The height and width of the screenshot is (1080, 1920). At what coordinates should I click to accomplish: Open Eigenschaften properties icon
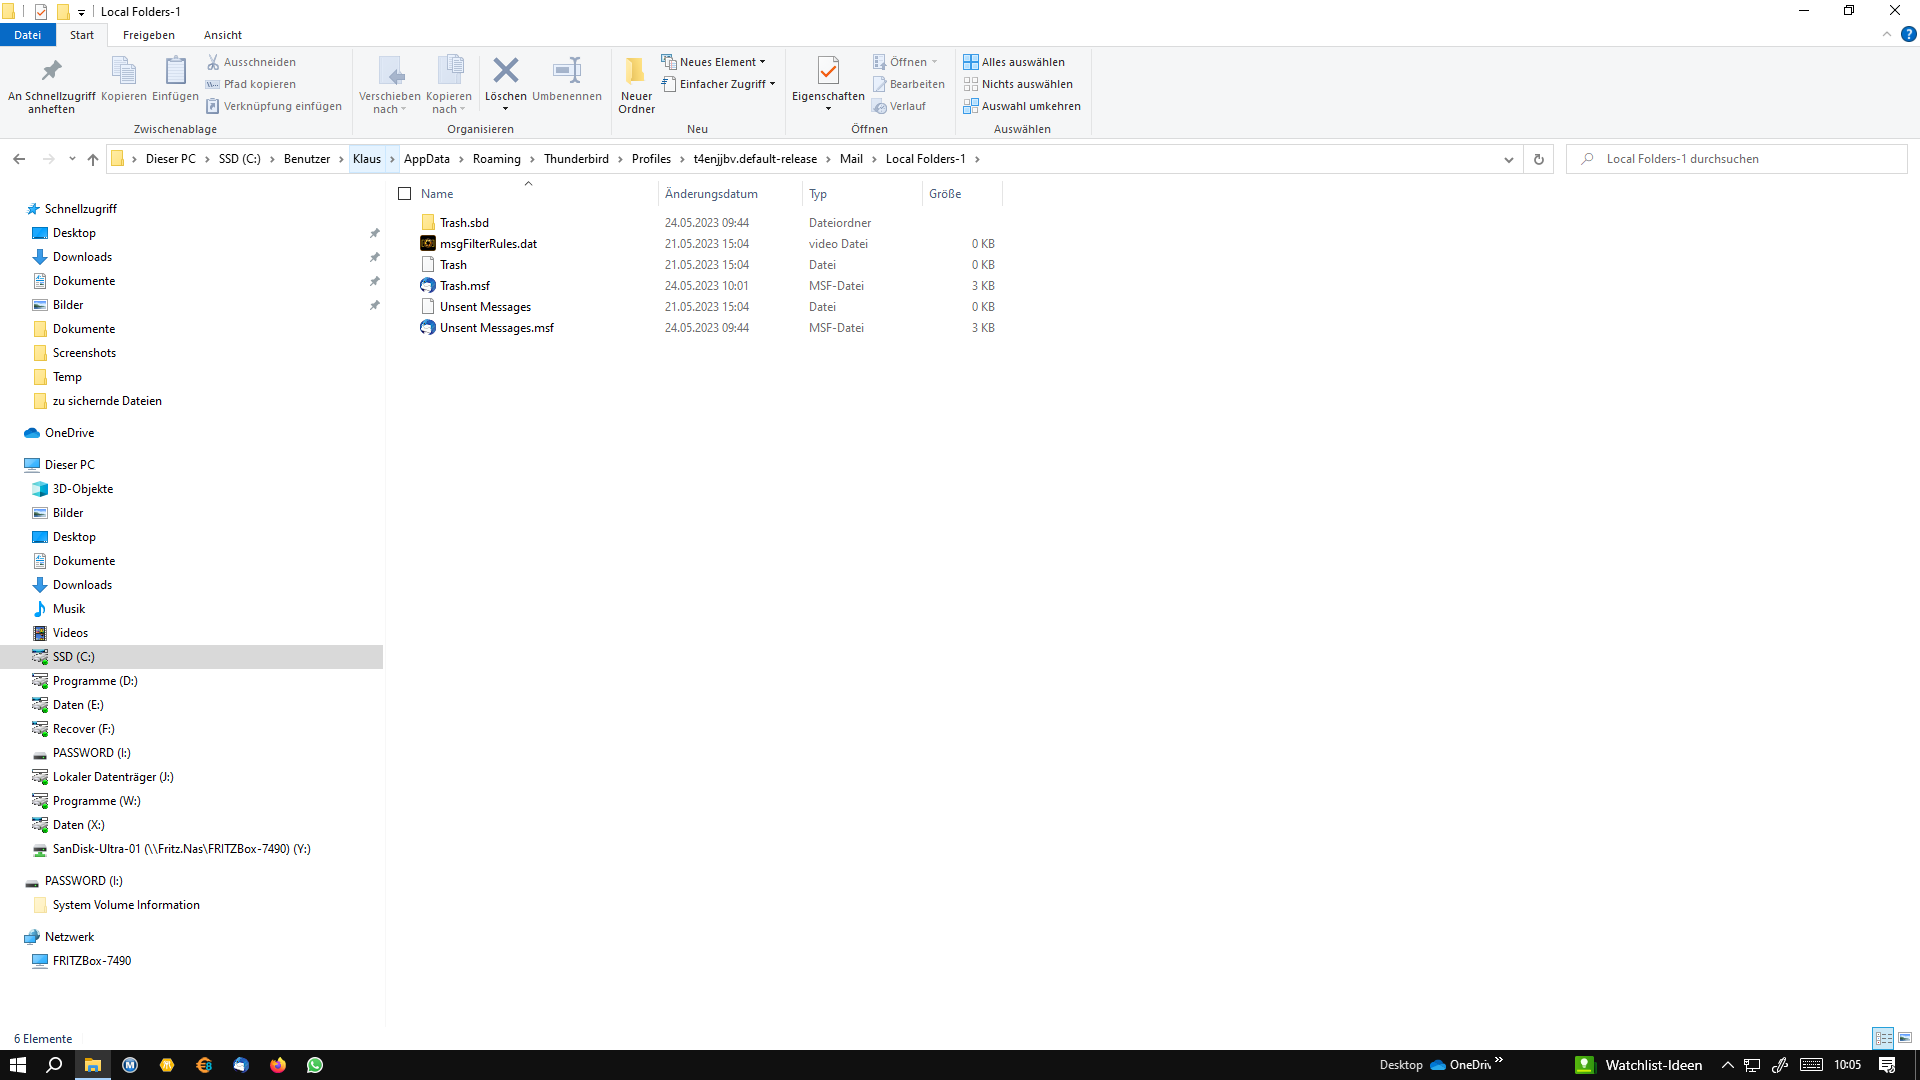coord(828,71)
